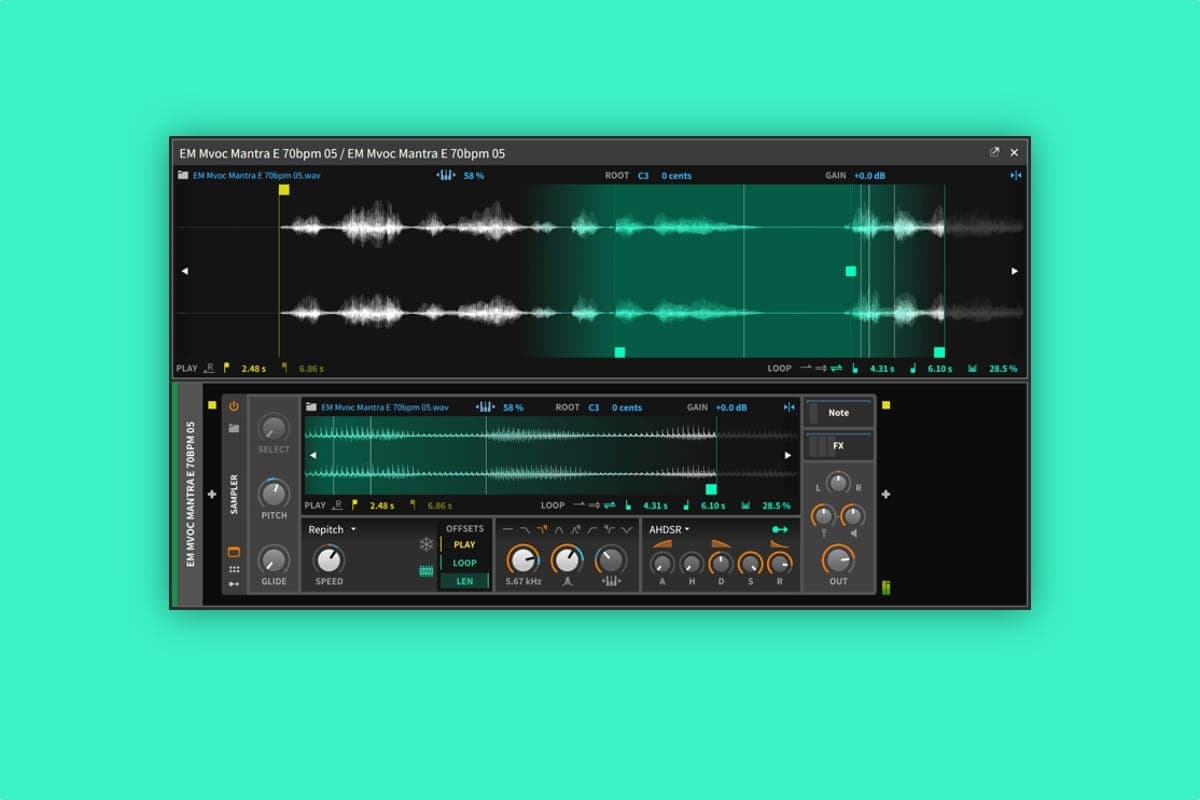Click 2.48 s play start value in top editor
This screenshot has width=1200, height=800.
[254, 368]
